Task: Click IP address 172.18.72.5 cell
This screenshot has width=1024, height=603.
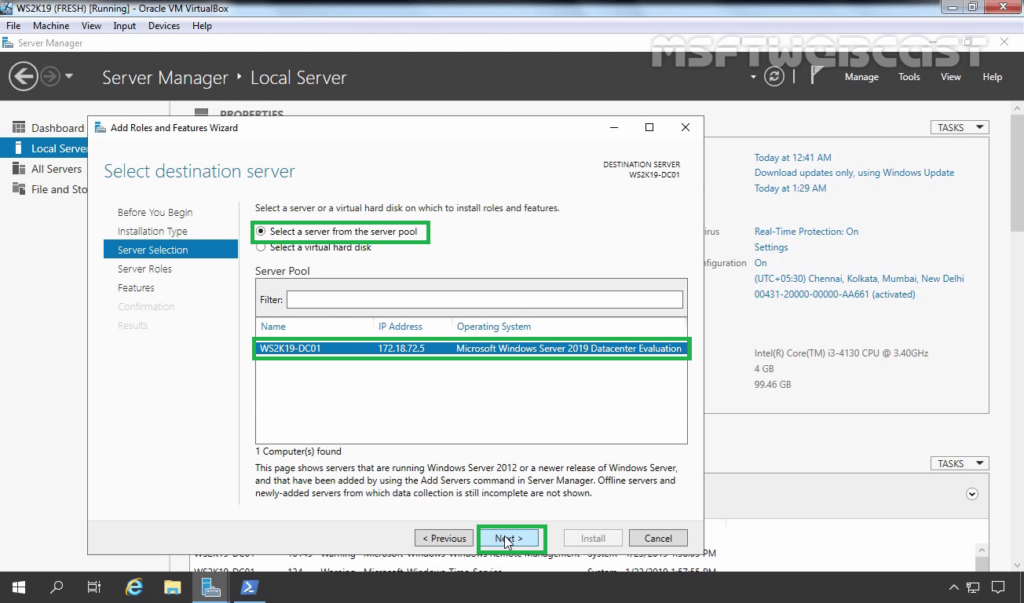Action: [x=401, y=348]
